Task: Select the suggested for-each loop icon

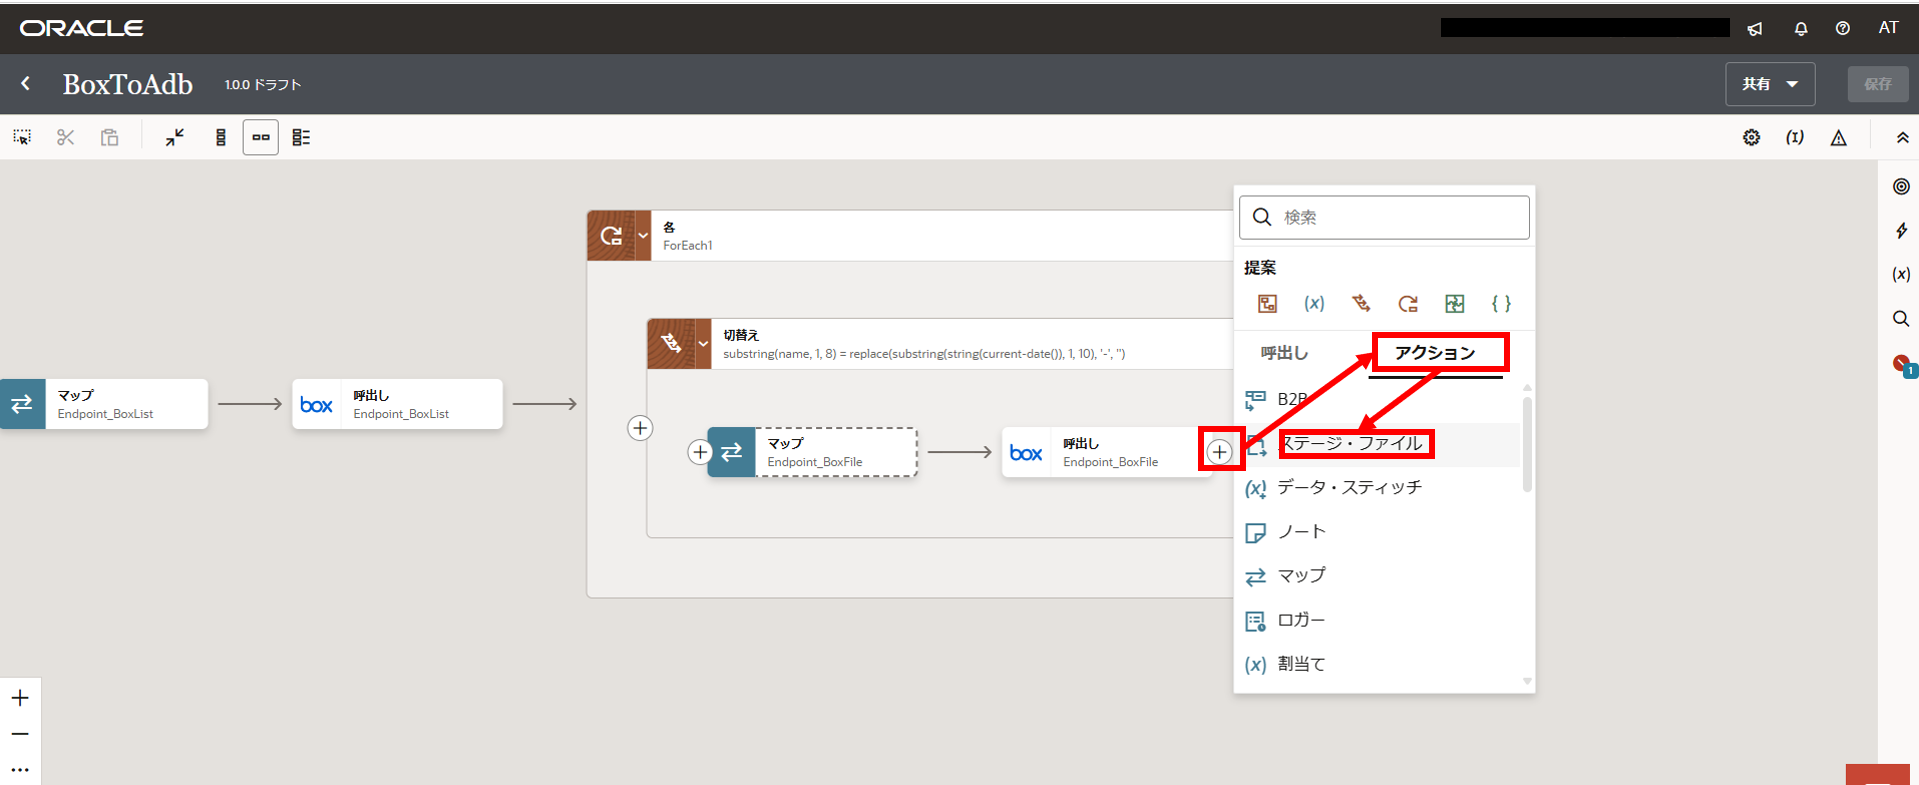Action: pos(1408,304)
